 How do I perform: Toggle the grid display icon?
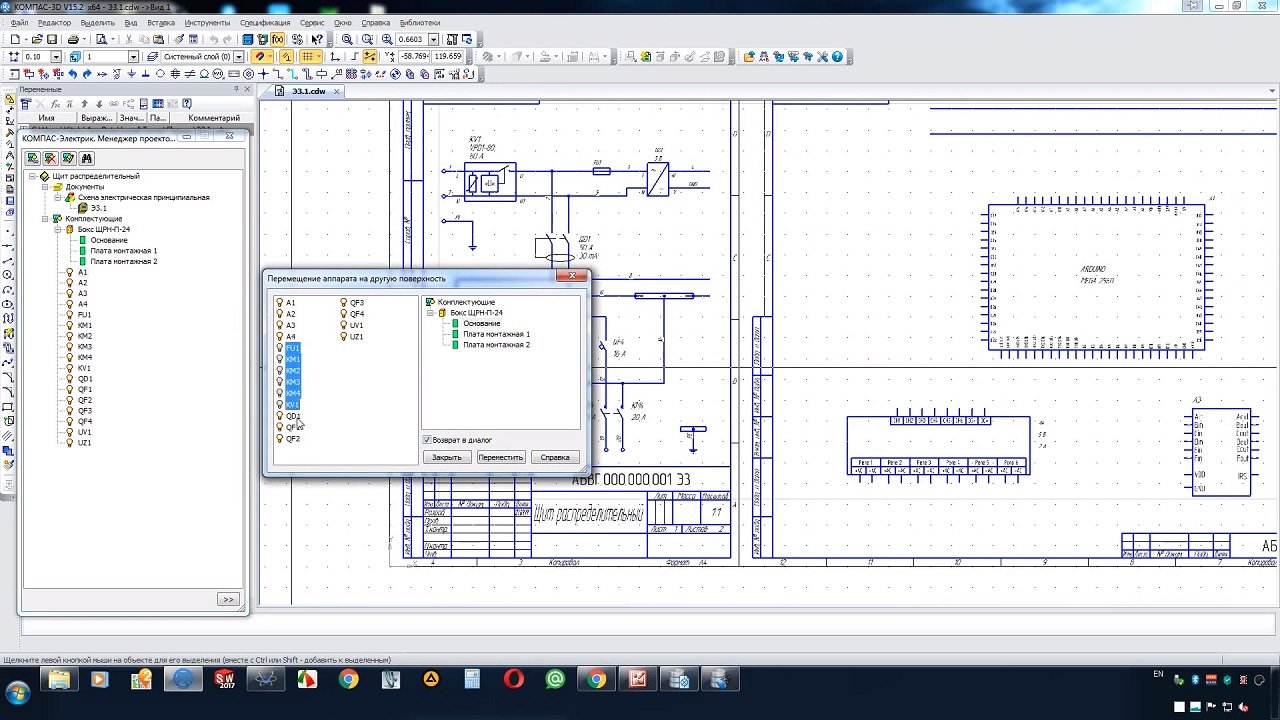coord(309,57)
